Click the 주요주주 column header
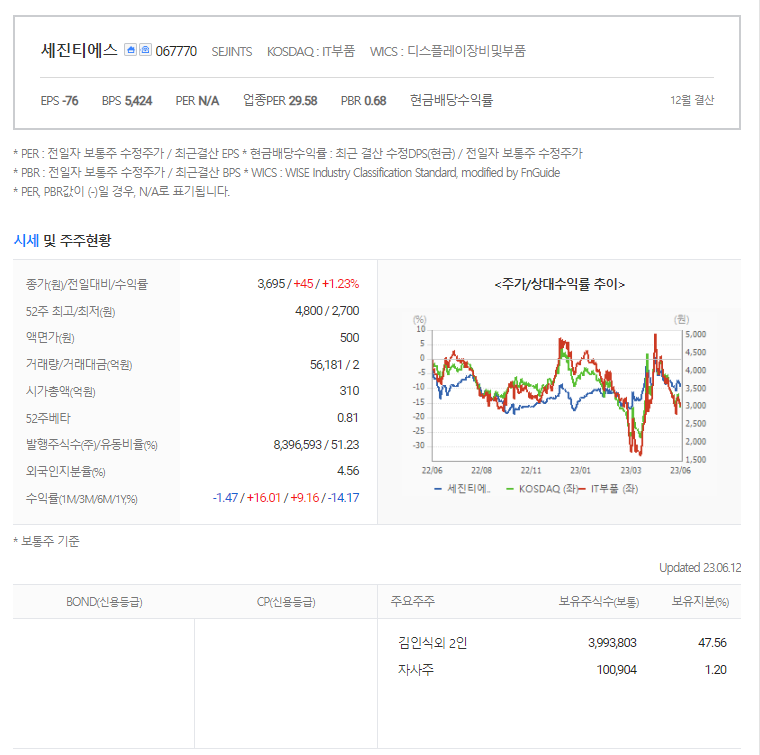The height and width of the screenshot is (755, 760). point(412,601)
